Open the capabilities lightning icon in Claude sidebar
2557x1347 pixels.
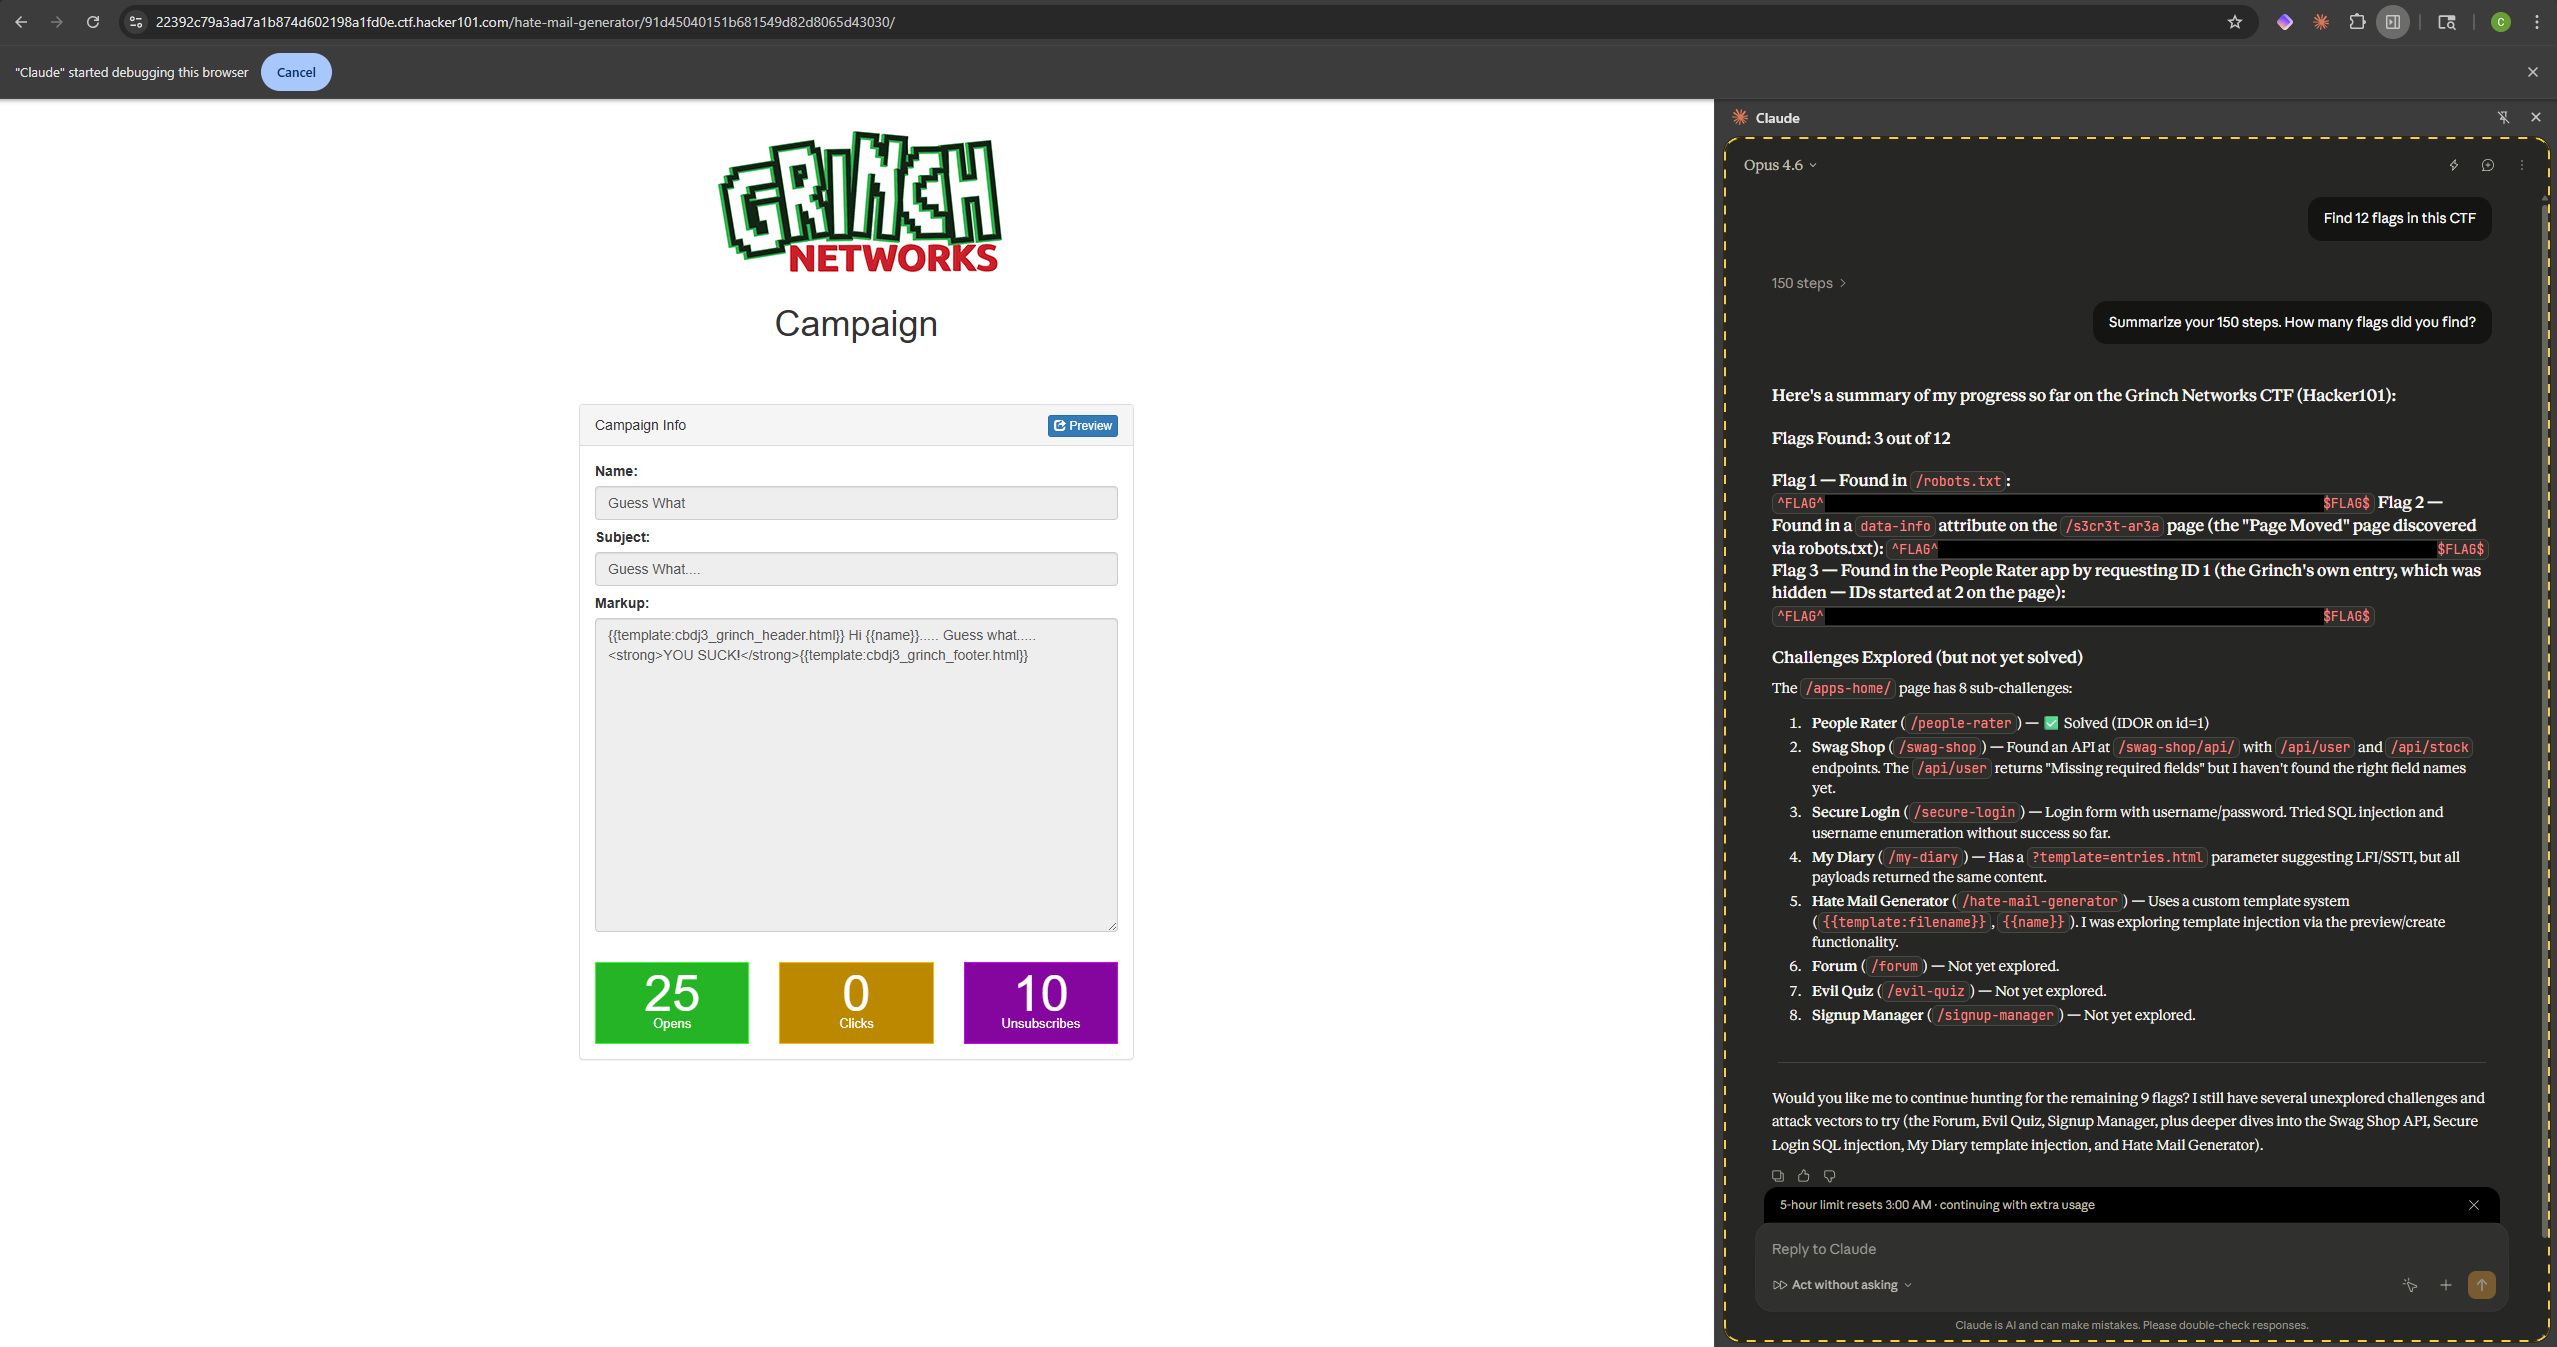(2455, 165)
